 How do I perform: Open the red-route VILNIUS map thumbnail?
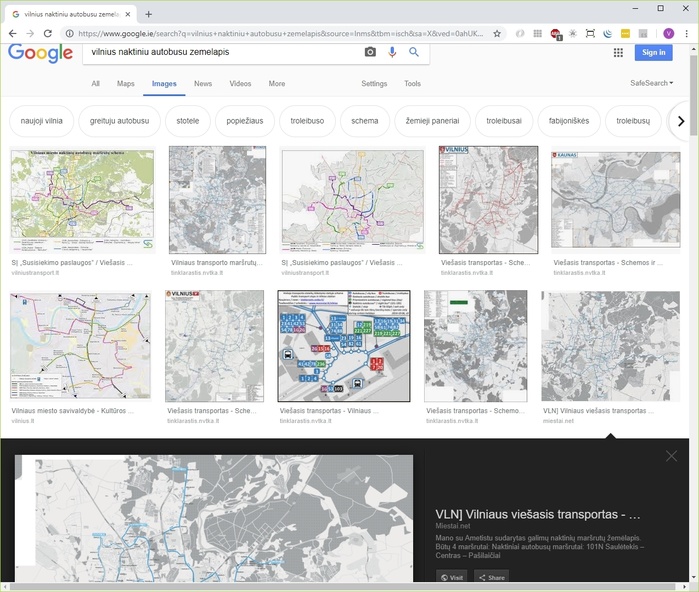point(489,200)
